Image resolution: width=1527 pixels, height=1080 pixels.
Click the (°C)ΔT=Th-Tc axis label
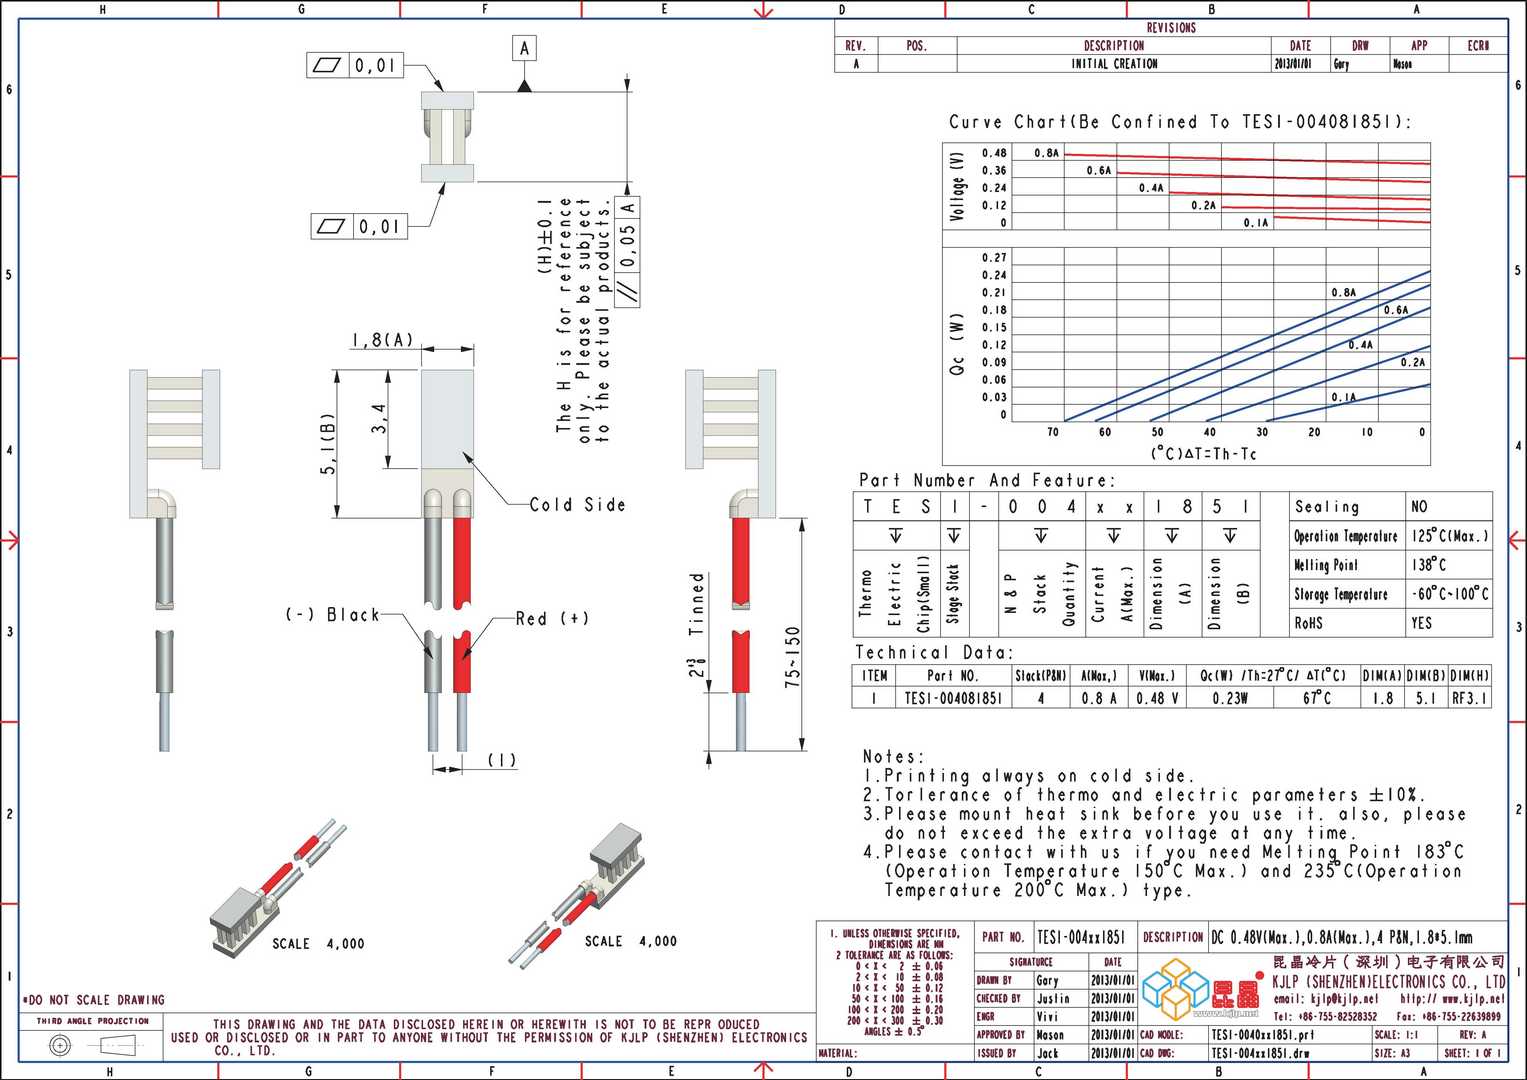click(x=1203, y=453)
